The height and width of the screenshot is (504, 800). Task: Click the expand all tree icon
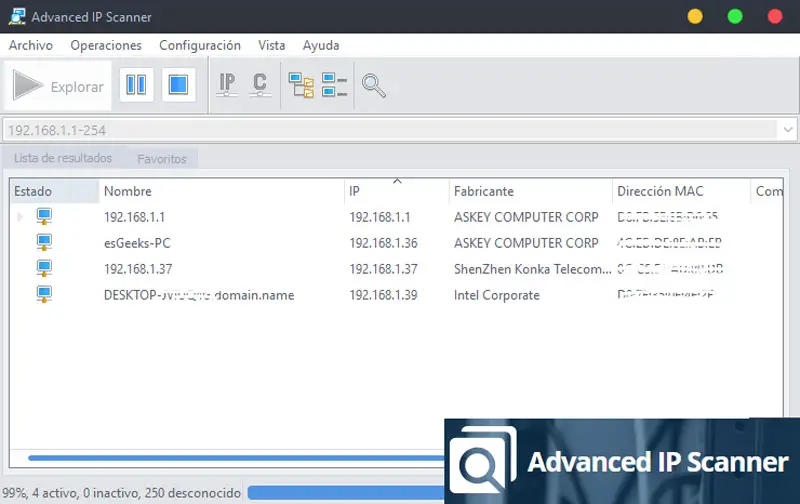pyautogui.click(x=301, y=85)
